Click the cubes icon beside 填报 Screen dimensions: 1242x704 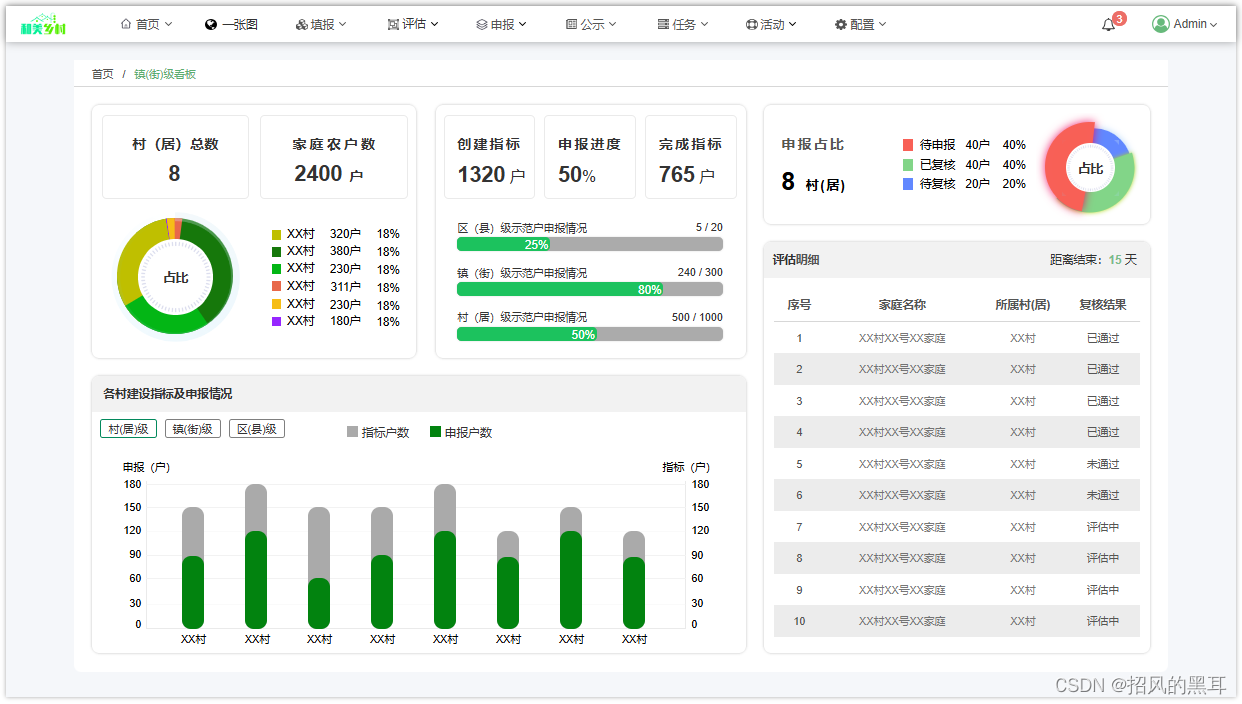[302, 24]
